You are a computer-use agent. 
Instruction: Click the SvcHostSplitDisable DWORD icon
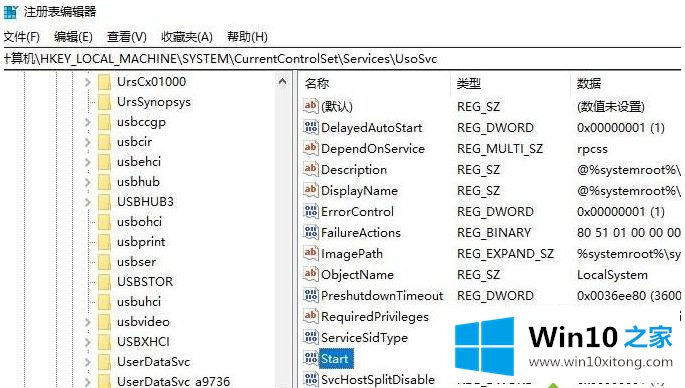311,378
